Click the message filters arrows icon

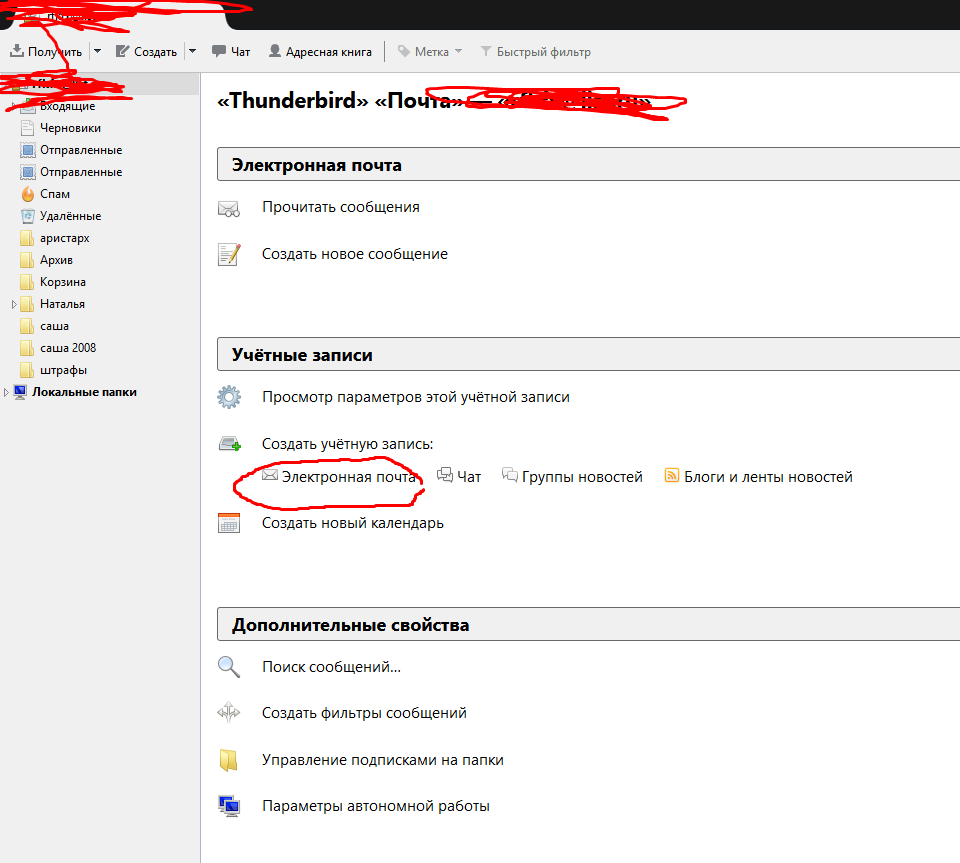click(x=228, y=712)
